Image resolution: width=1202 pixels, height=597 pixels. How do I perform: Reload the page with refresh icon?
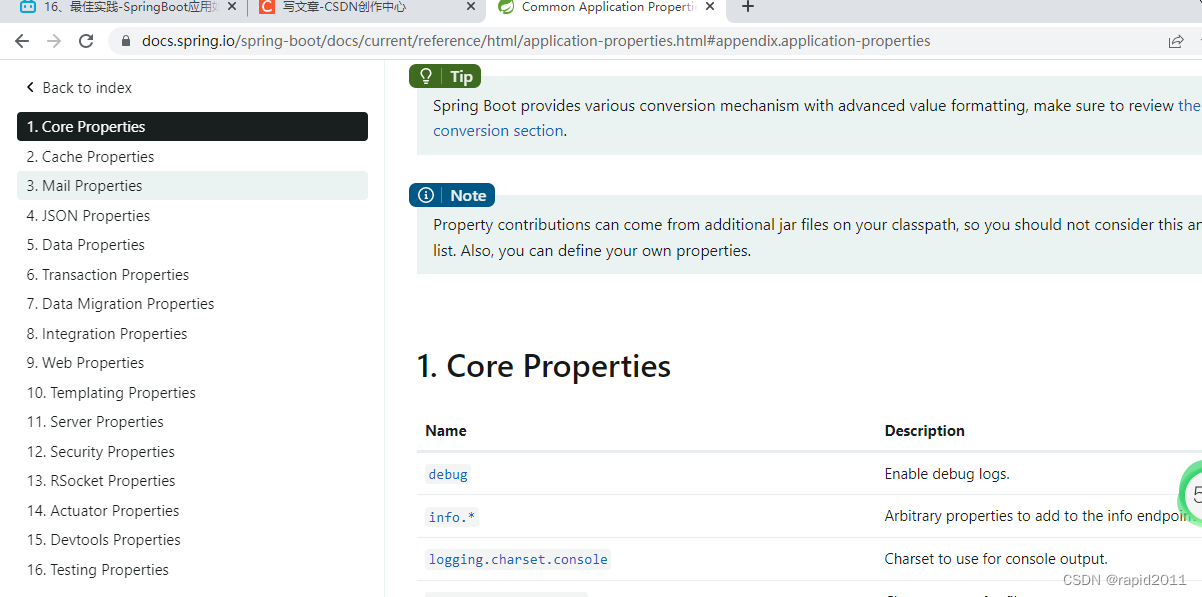(86, 41)
